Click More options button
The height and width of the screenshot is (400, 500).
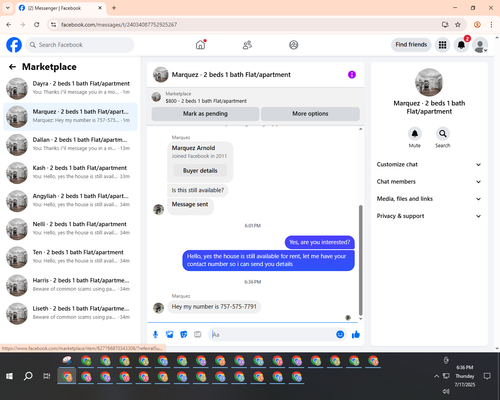tap(310, 114)
